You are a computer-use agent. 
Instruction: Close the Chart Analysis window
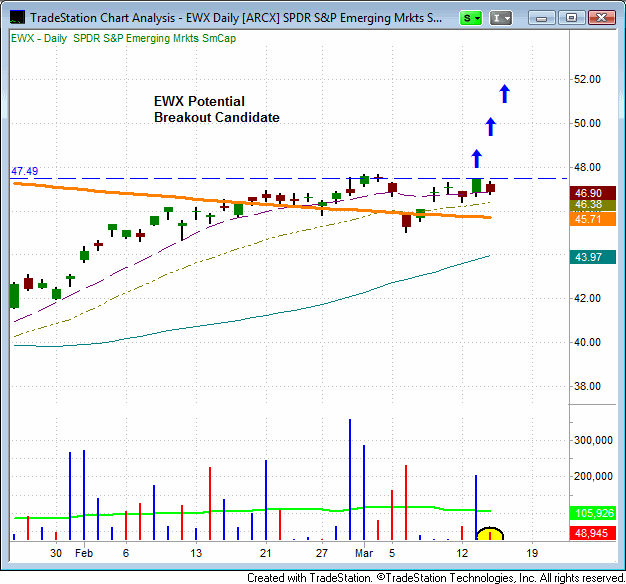click(x=598, y=17)
